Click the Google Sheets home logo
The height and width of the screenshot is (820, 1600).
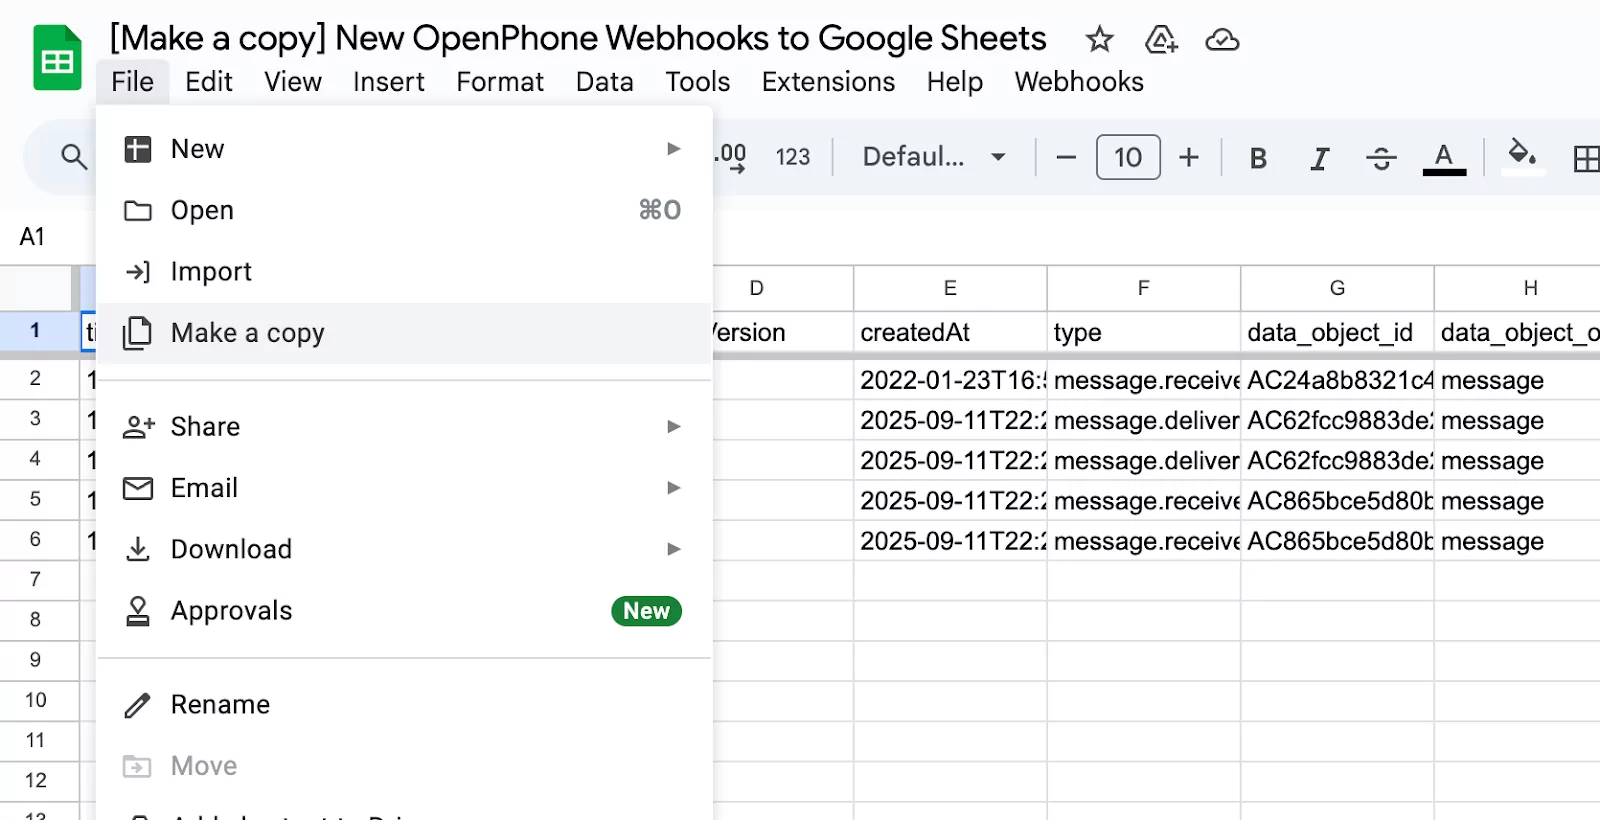click(57, 58)
